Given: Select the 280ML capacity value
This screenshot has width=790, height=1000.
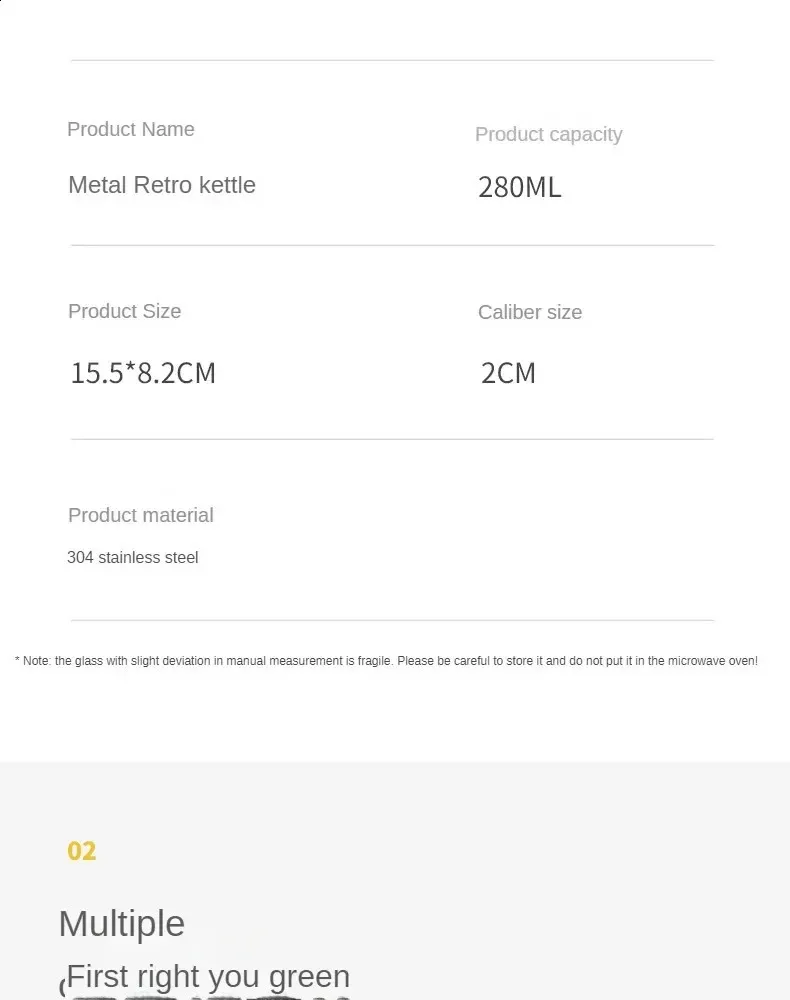Looking at the screenshot, I should coord(520,187).
